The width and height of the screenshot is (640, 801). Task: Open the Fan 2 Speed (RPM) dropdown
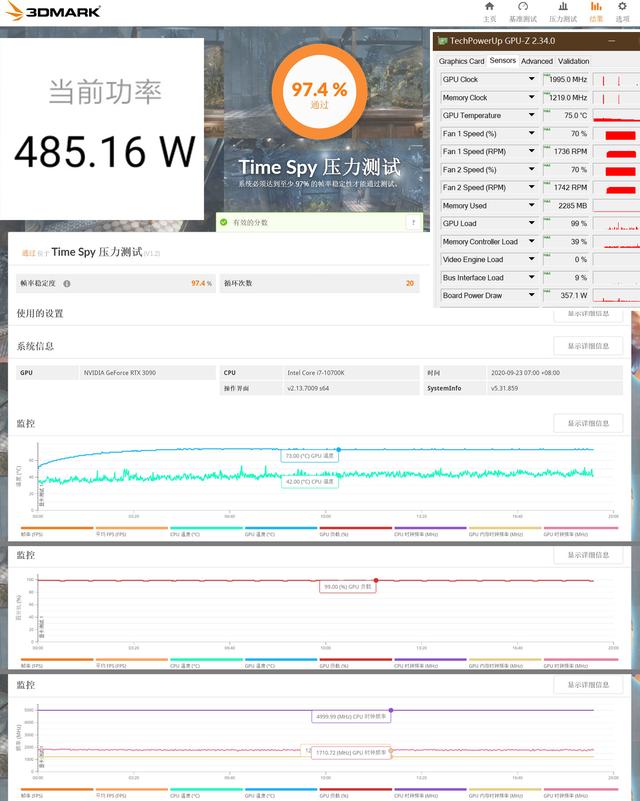pyautogui.click(x=532, y=187)
